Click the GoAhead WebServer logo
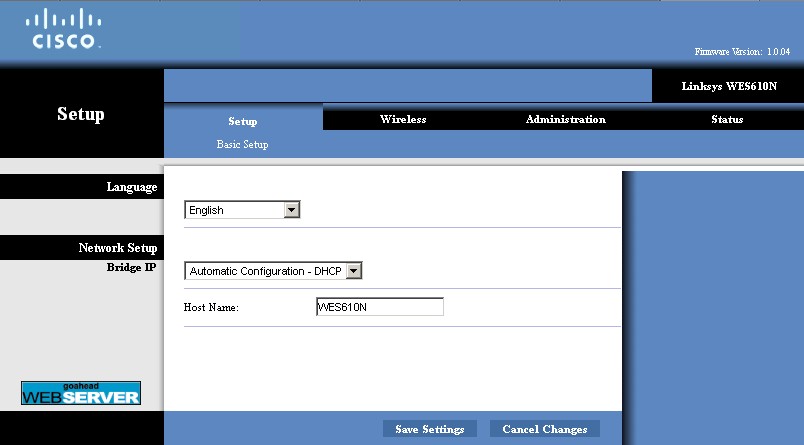Viewport: 804px width, 445px height. click(x=81, y=393)
